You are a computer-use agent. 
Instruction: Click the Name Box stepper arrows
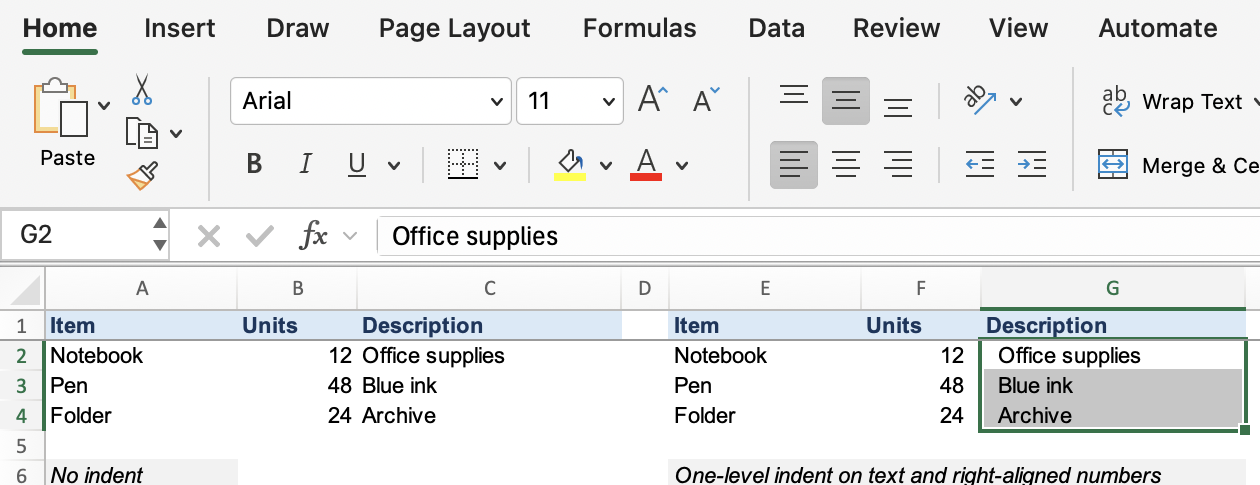click(159, 235)
